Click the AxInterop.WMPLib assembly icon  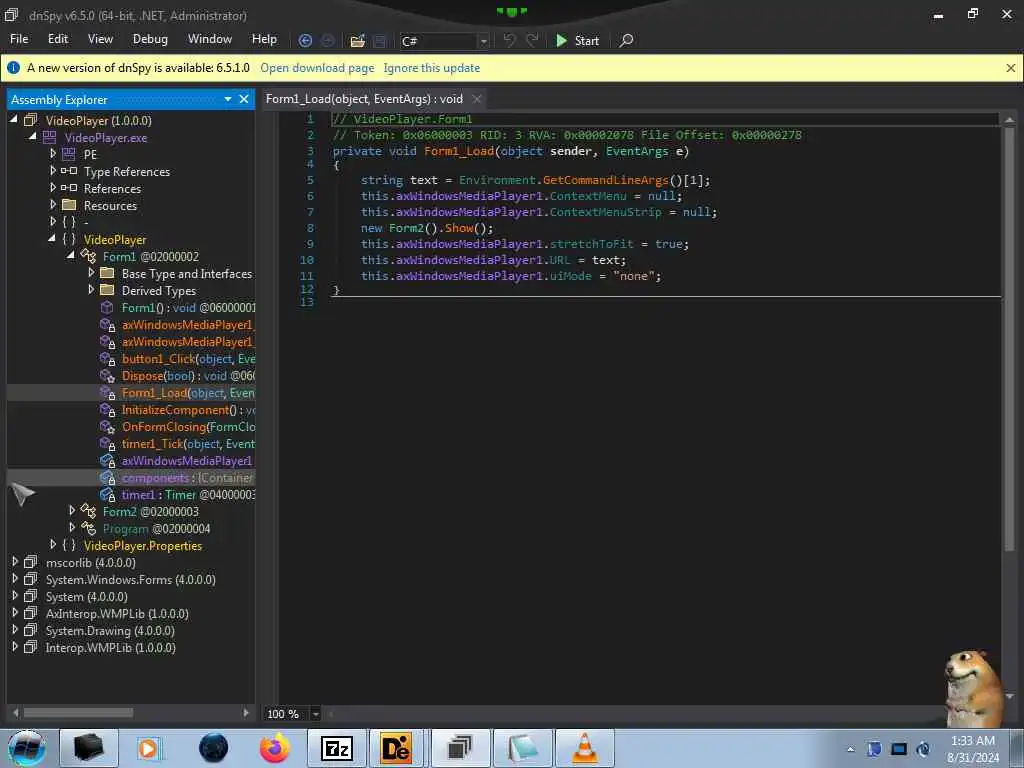click(x=31, y=613)
